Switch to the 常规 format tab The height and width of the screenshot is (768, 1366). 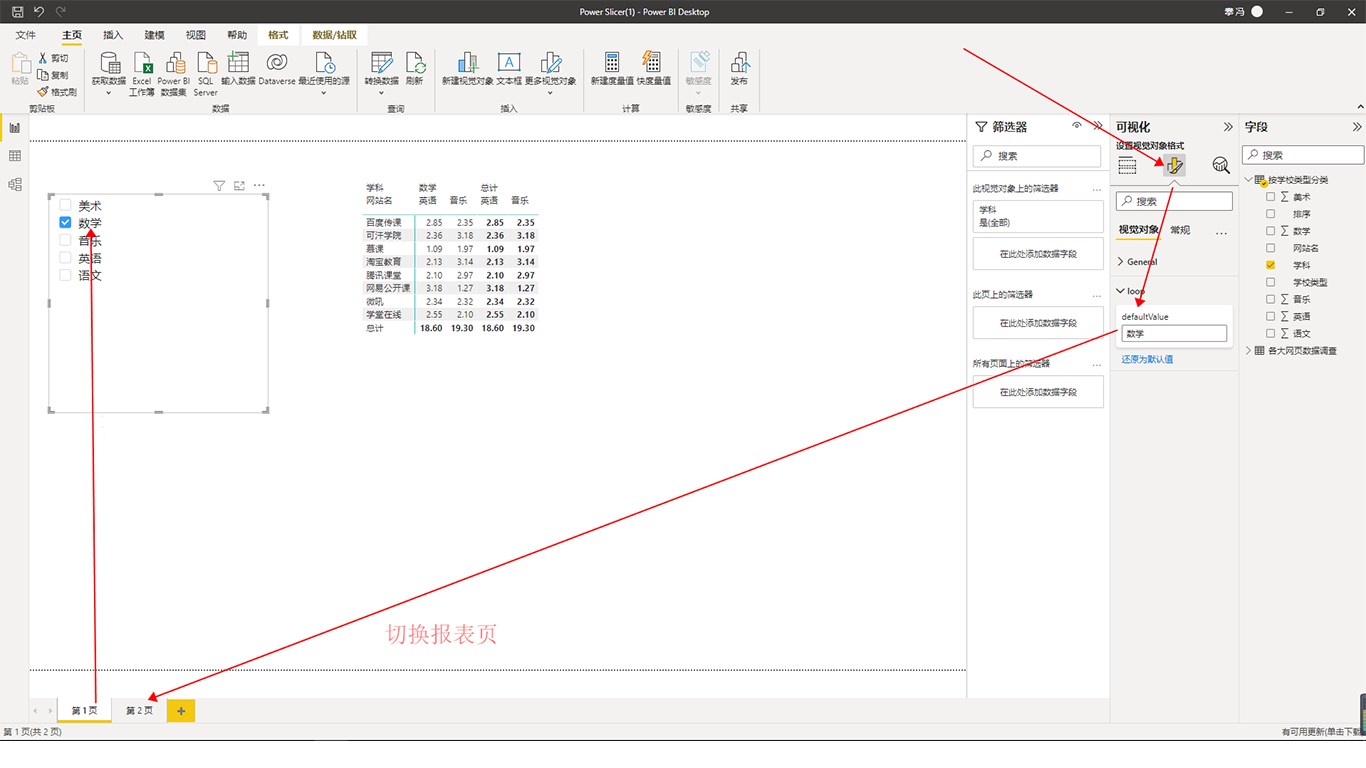[x=1180, y=230]
